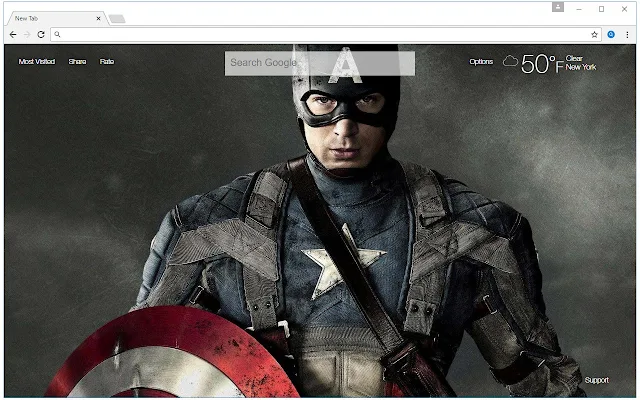Screen dimensions: 640x400
Task: Open Chrome's three-dot menu
Action: tap(627, 35)
